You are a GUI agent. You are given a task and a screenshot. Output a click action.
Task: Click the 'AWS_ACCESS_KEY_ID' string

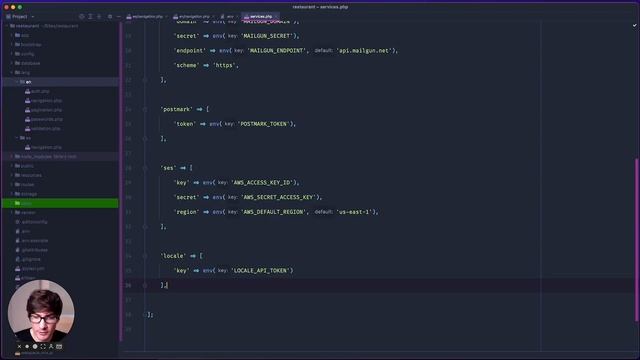tap(264, 182)
